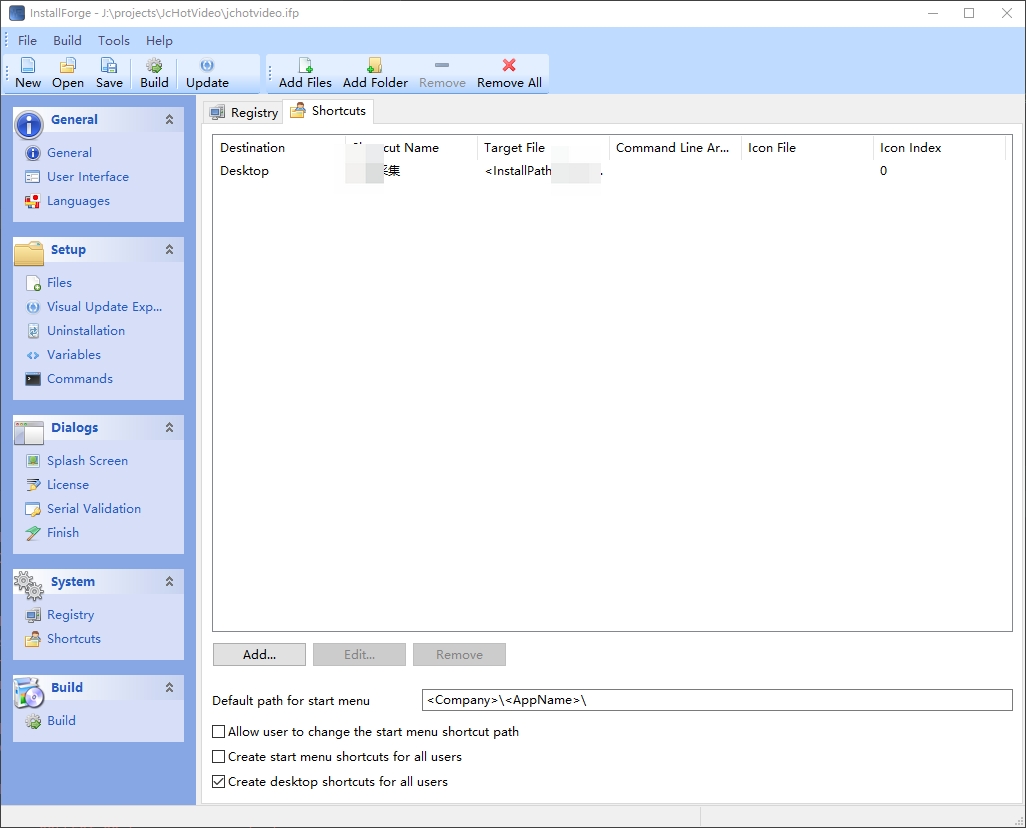Uncheck desktop shortcuts for all users
The height and width of the screenshot is (828, 1026).
pyautogui.click(x=219, y=782)
